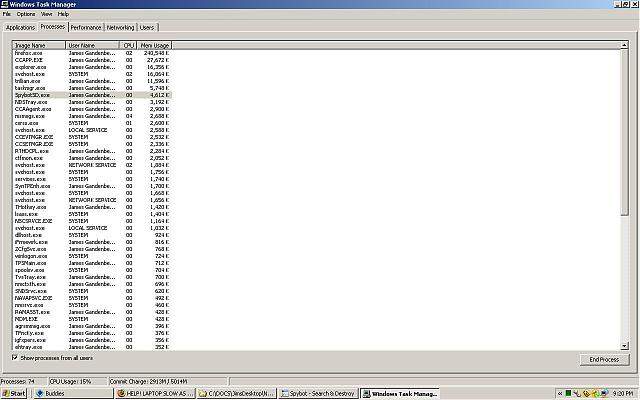The width and height of the screenshot is (640, 400).
Task: Toggle Show processes from all users checkbox
Action: click(x=15, y=358)
